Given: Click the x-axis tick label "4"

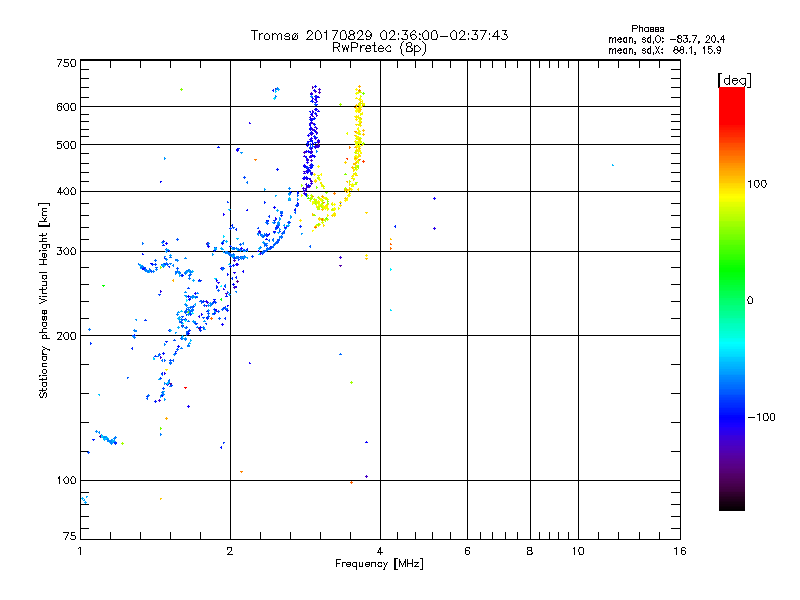Looking at the screenshot, I should 380,551.
